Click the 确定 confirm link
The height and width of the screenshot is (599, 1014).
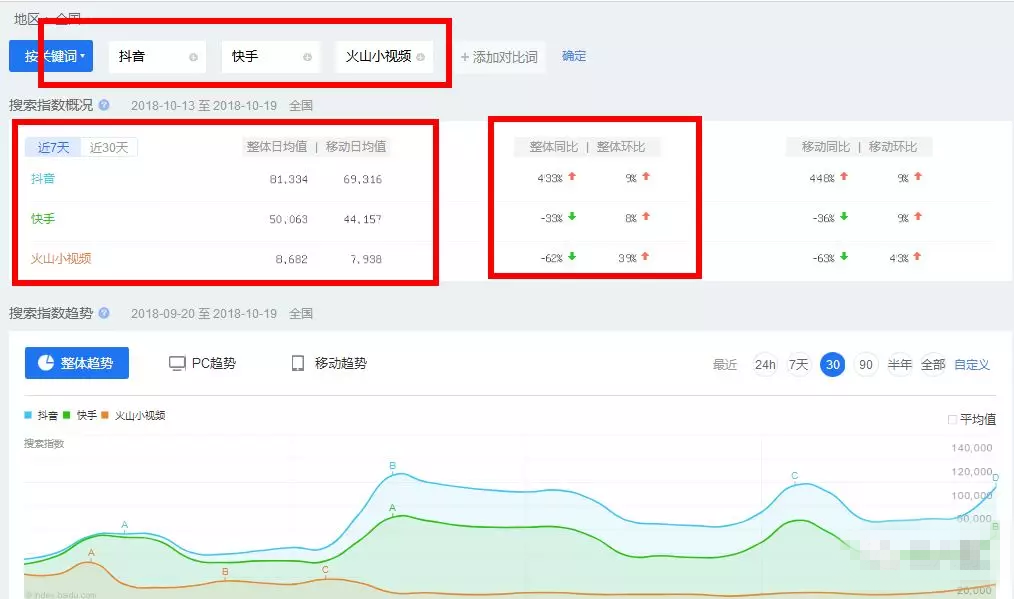pyautogui.click(x=574, y=56)
